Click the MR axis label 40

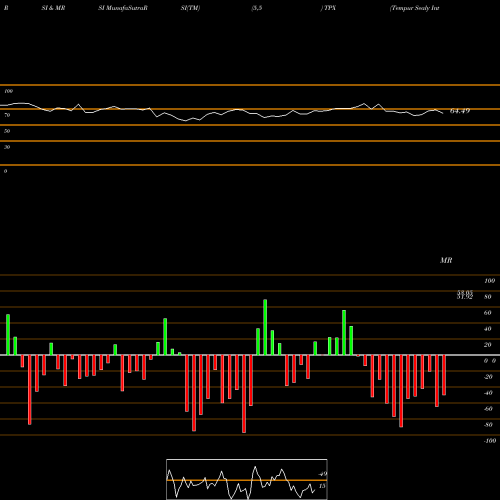click(x=487, y=329)
